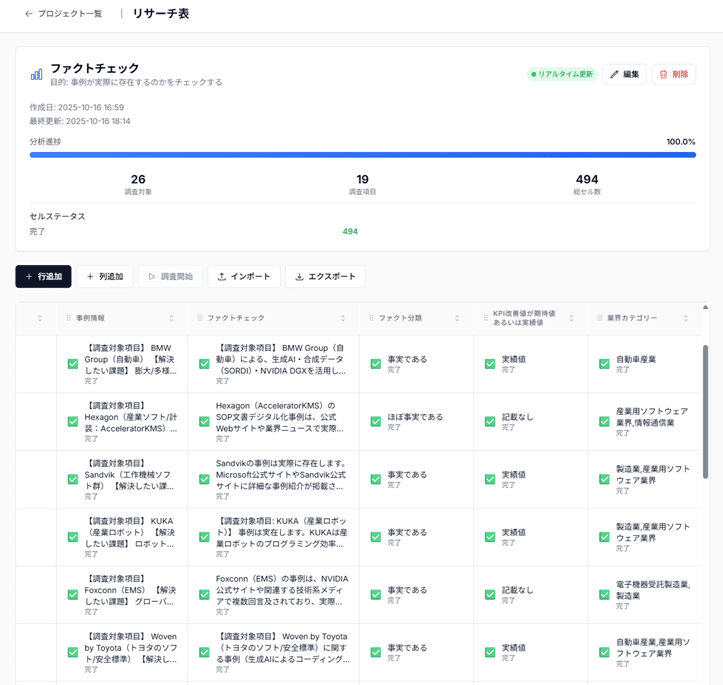
Task: Sort the ファクト分類 column
Action: click(457, 318)
